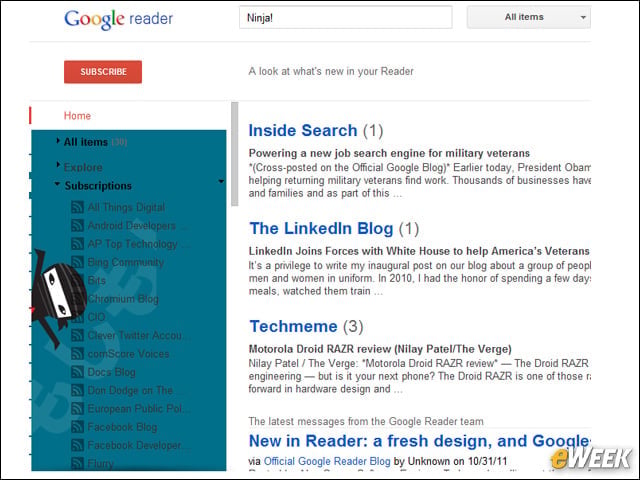Click the European Public Policy feed icon
Image resolution: width=640 pixels, height=480 pixels.
pos(78,409)
